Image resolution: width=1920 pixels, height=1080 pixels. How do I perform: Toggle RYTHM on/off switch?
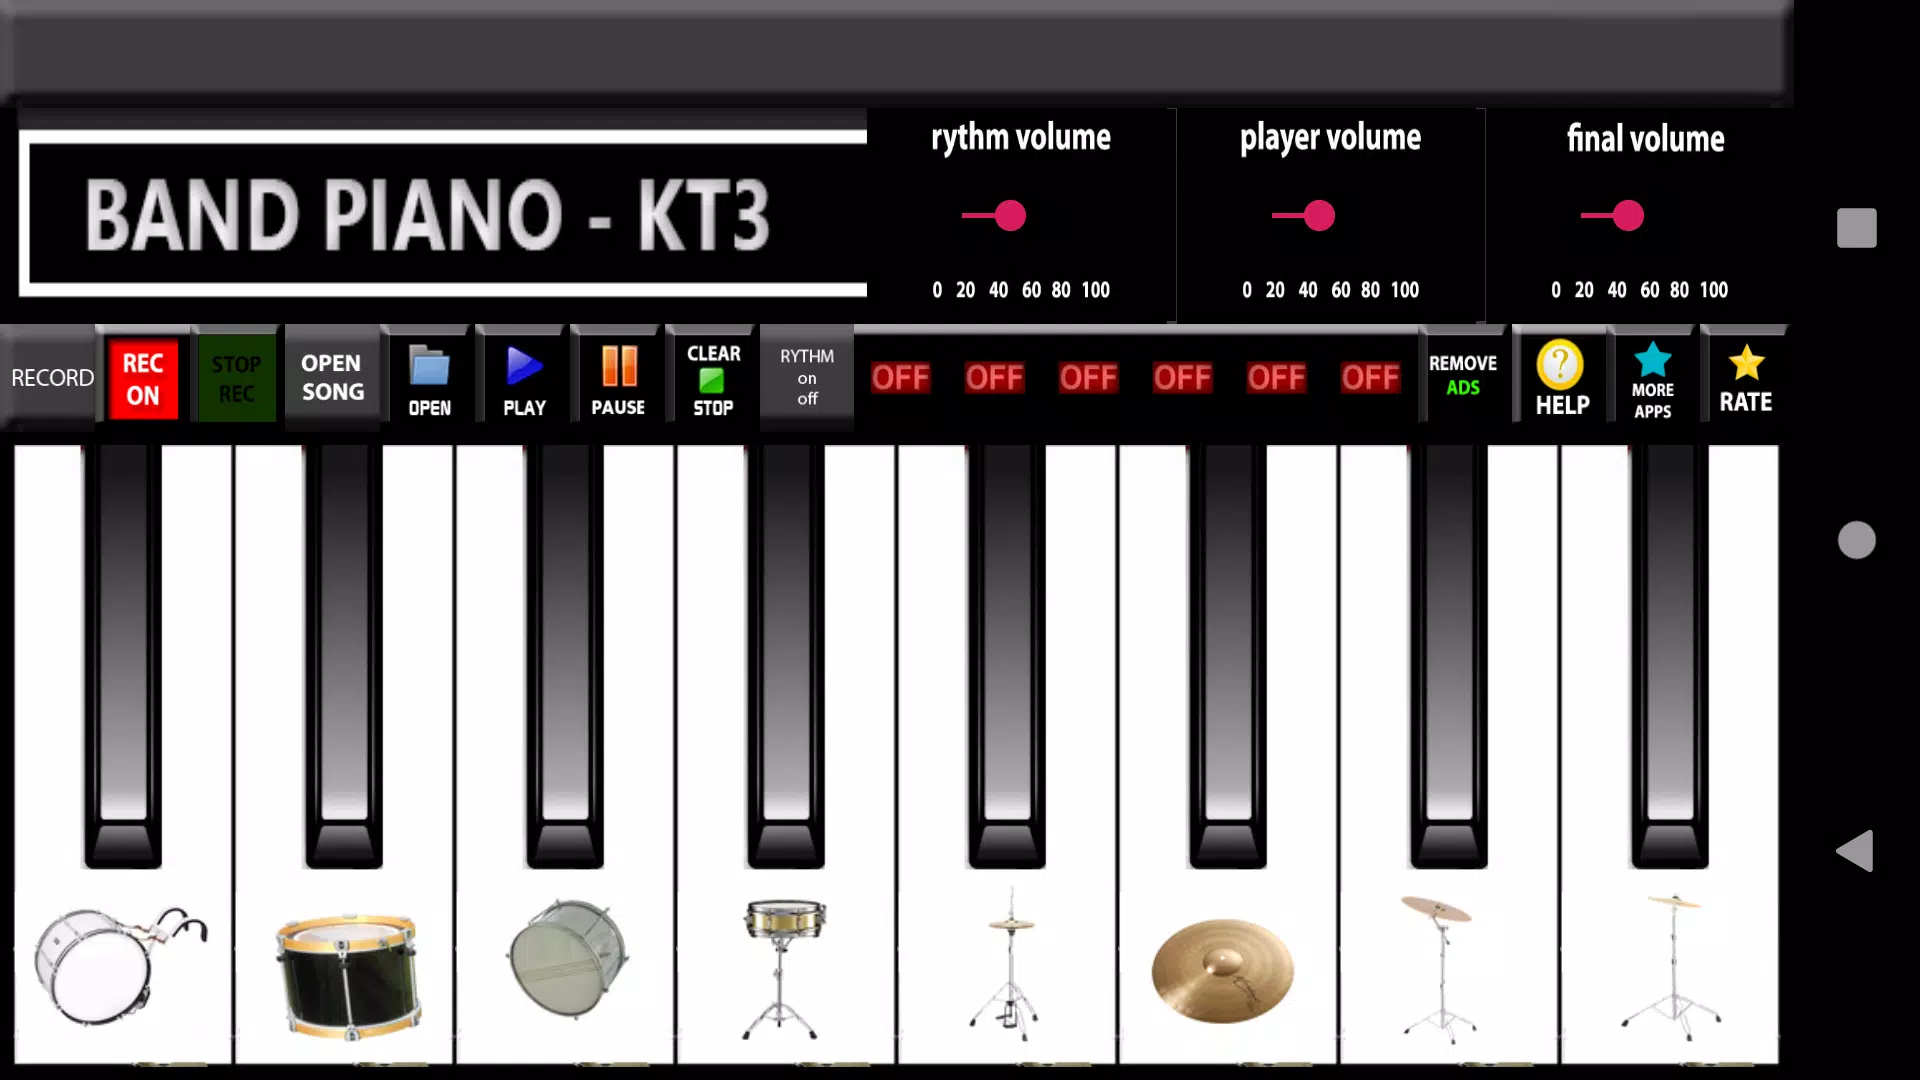click(806, 378)
